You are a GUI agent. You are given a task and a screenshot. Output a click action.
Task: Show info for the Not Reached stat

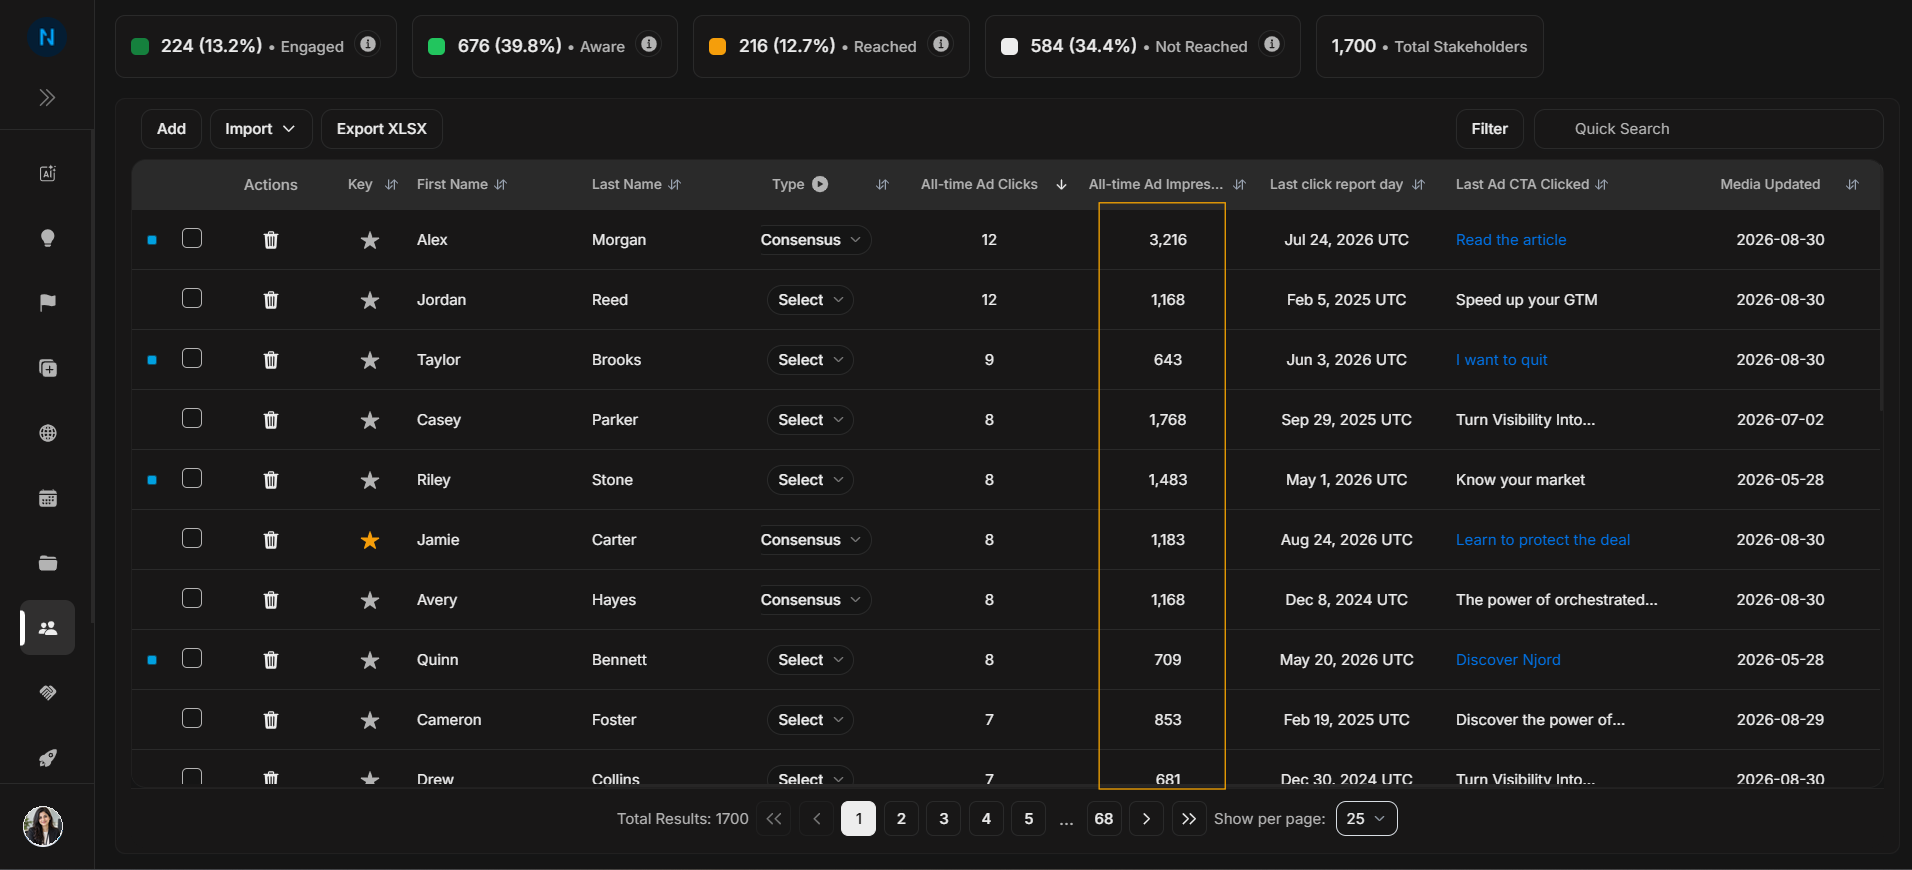pos(1272,44)
